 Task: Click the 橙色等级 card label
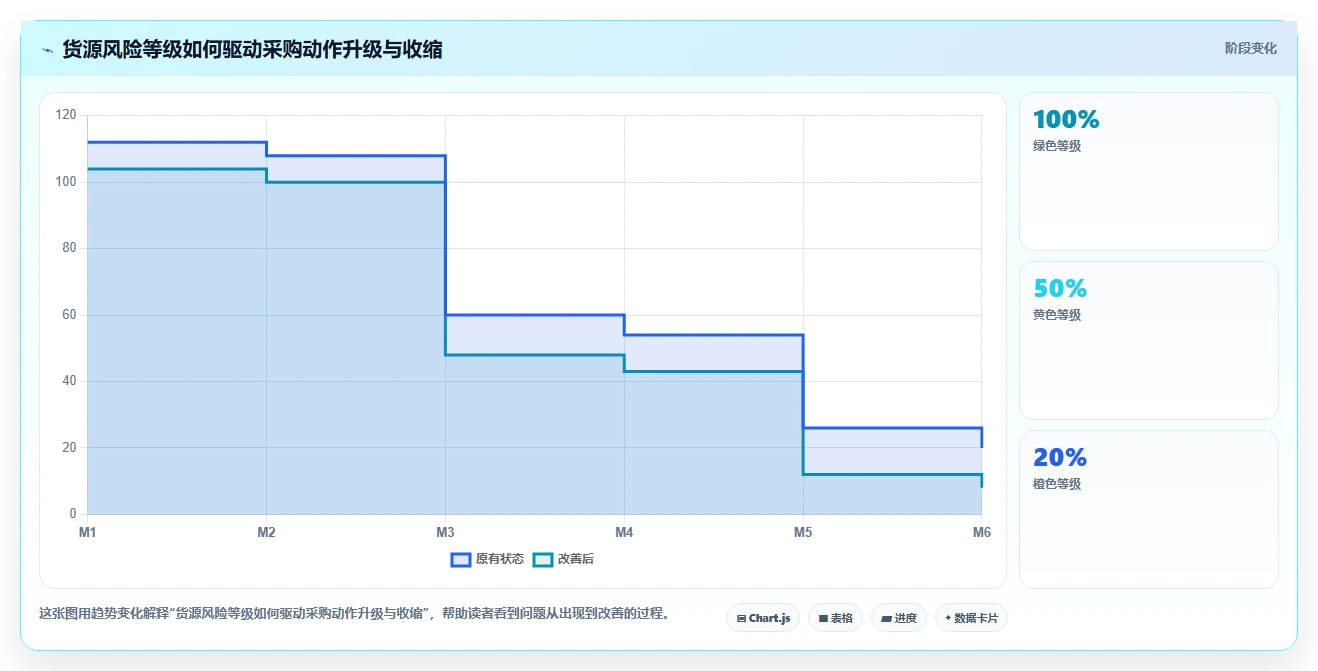point(1057,484)
